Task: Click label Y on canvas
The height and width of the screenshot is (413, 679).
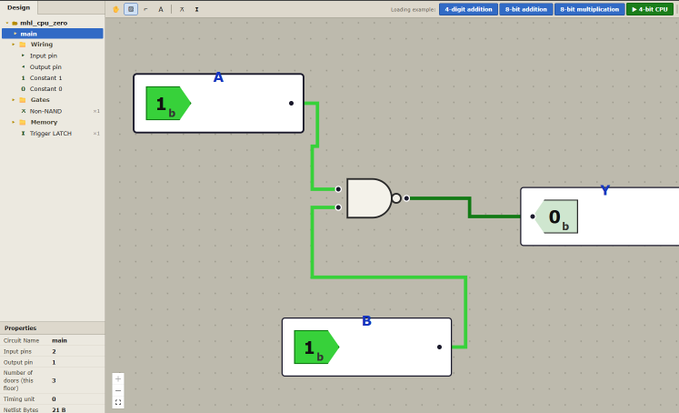Action: [605, 190]
